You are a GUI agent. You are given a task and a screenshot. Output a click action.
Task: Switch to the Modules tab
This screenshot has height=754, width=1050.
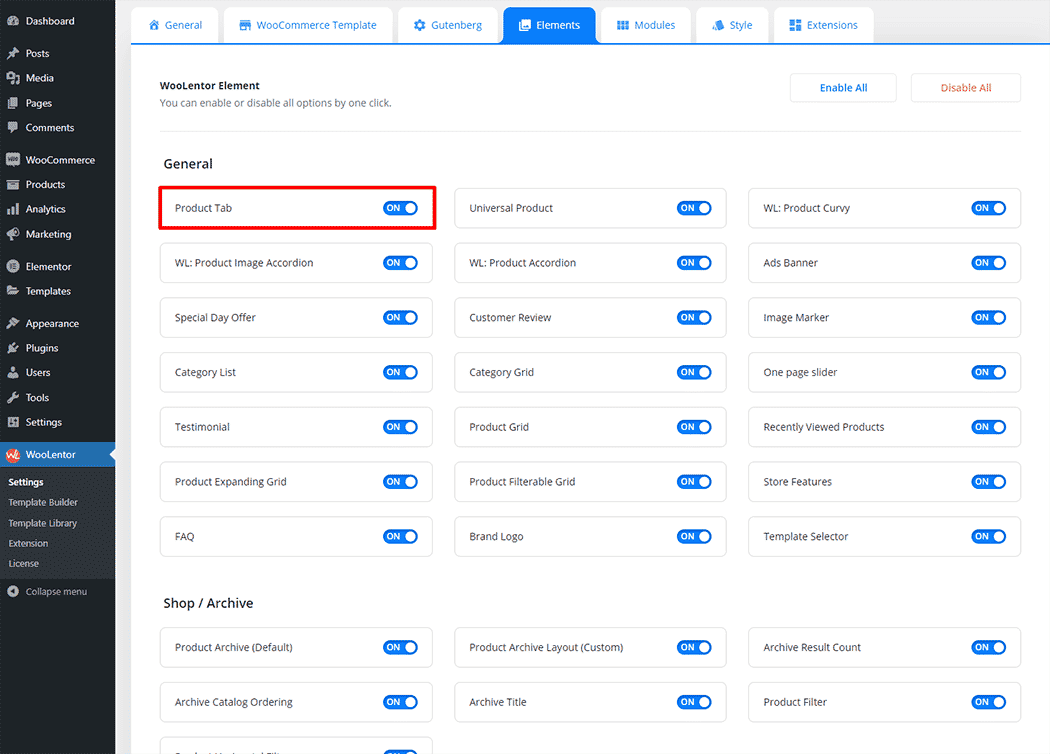645,25
